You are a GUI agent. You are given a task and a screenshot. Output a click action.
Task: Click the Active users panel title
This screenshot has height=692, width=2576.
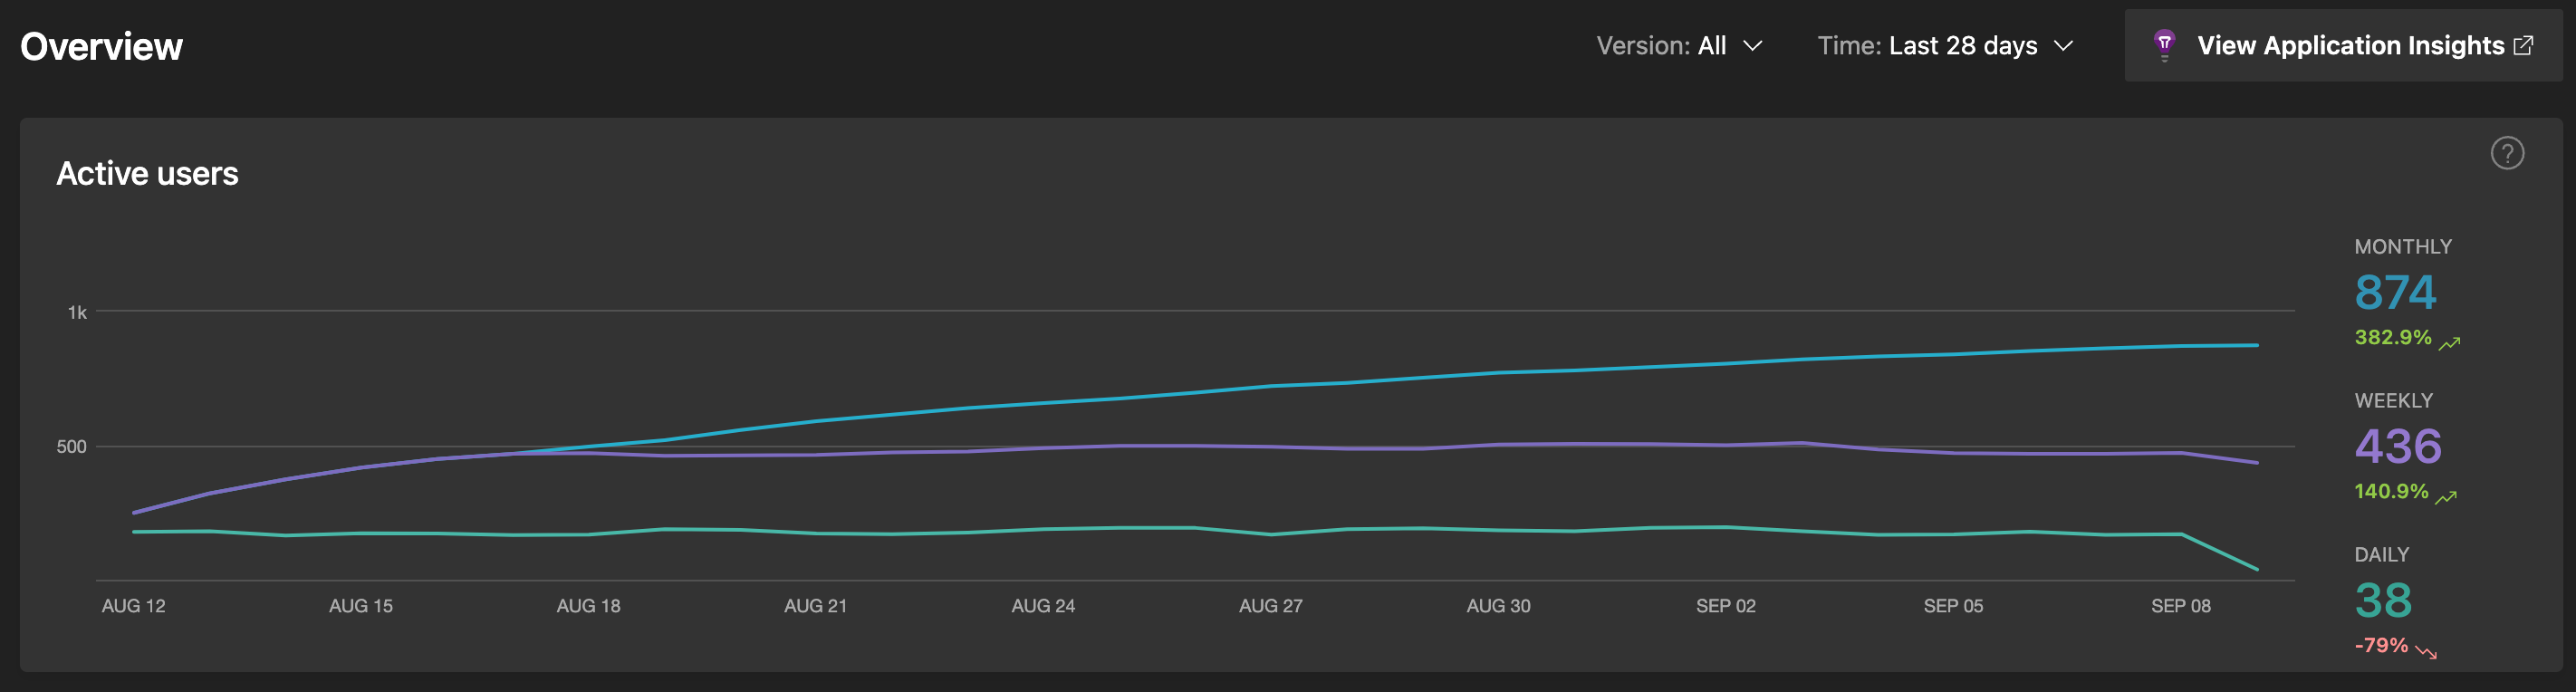148,172
